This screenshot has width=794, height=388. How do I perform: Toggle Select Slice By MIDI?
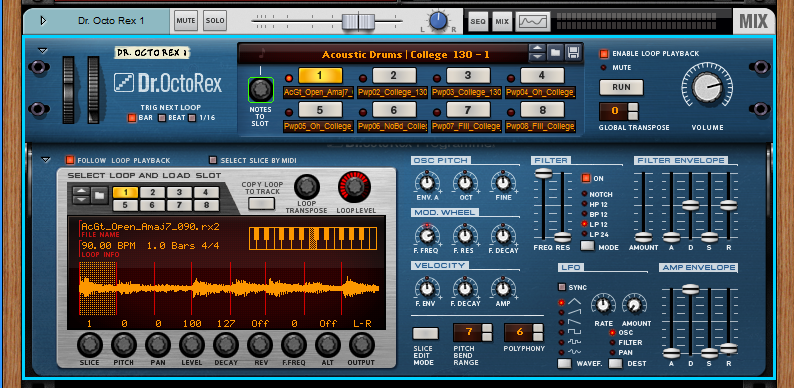(x=213, y=161)
